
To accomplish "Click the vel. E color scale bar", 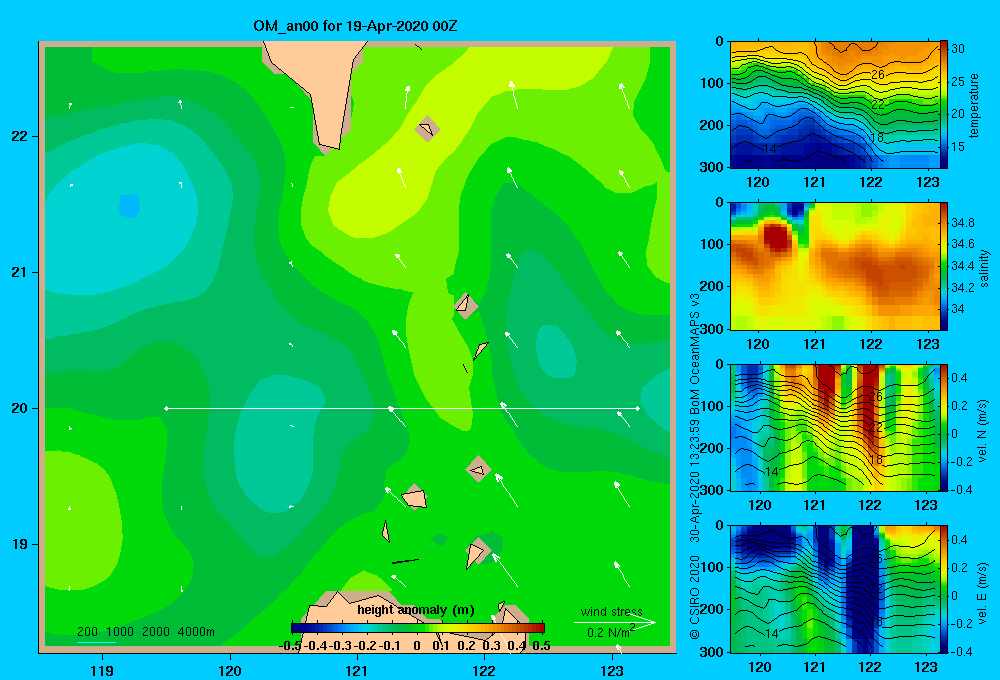I will 944,589.
